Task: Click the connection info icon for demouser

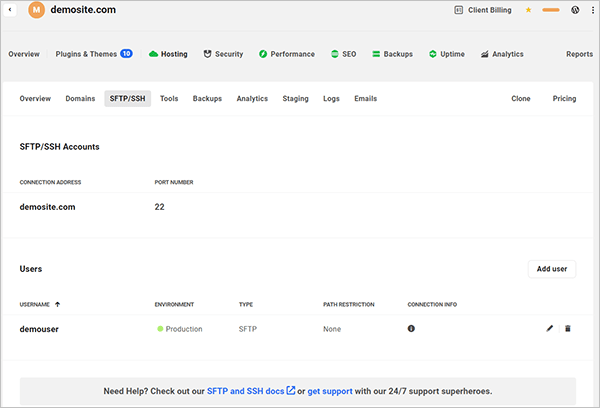Action: pos(411,328)
